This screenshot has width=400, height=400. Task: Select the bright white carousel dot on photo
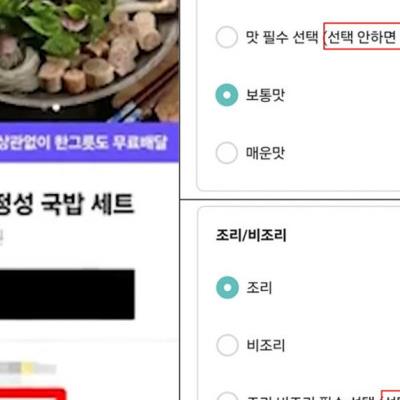coord(56,108)
